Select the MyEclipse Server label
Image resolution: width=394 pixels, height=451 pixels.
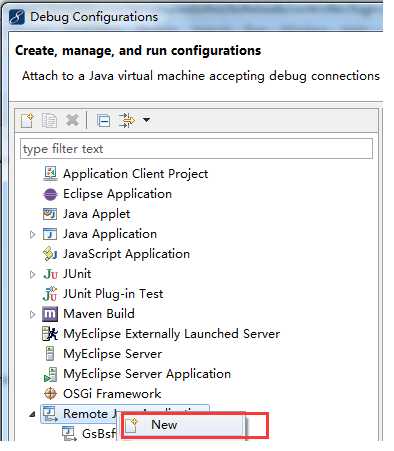[112, 354]
